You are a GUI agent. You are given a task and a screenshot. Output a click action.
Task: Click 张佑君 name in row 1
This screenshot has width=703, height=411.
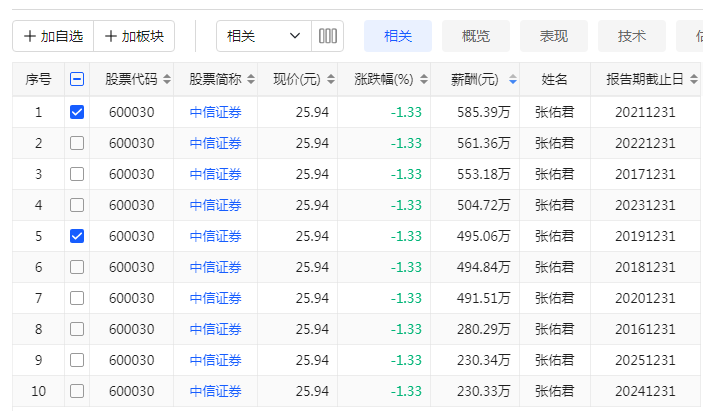(555, 112)
